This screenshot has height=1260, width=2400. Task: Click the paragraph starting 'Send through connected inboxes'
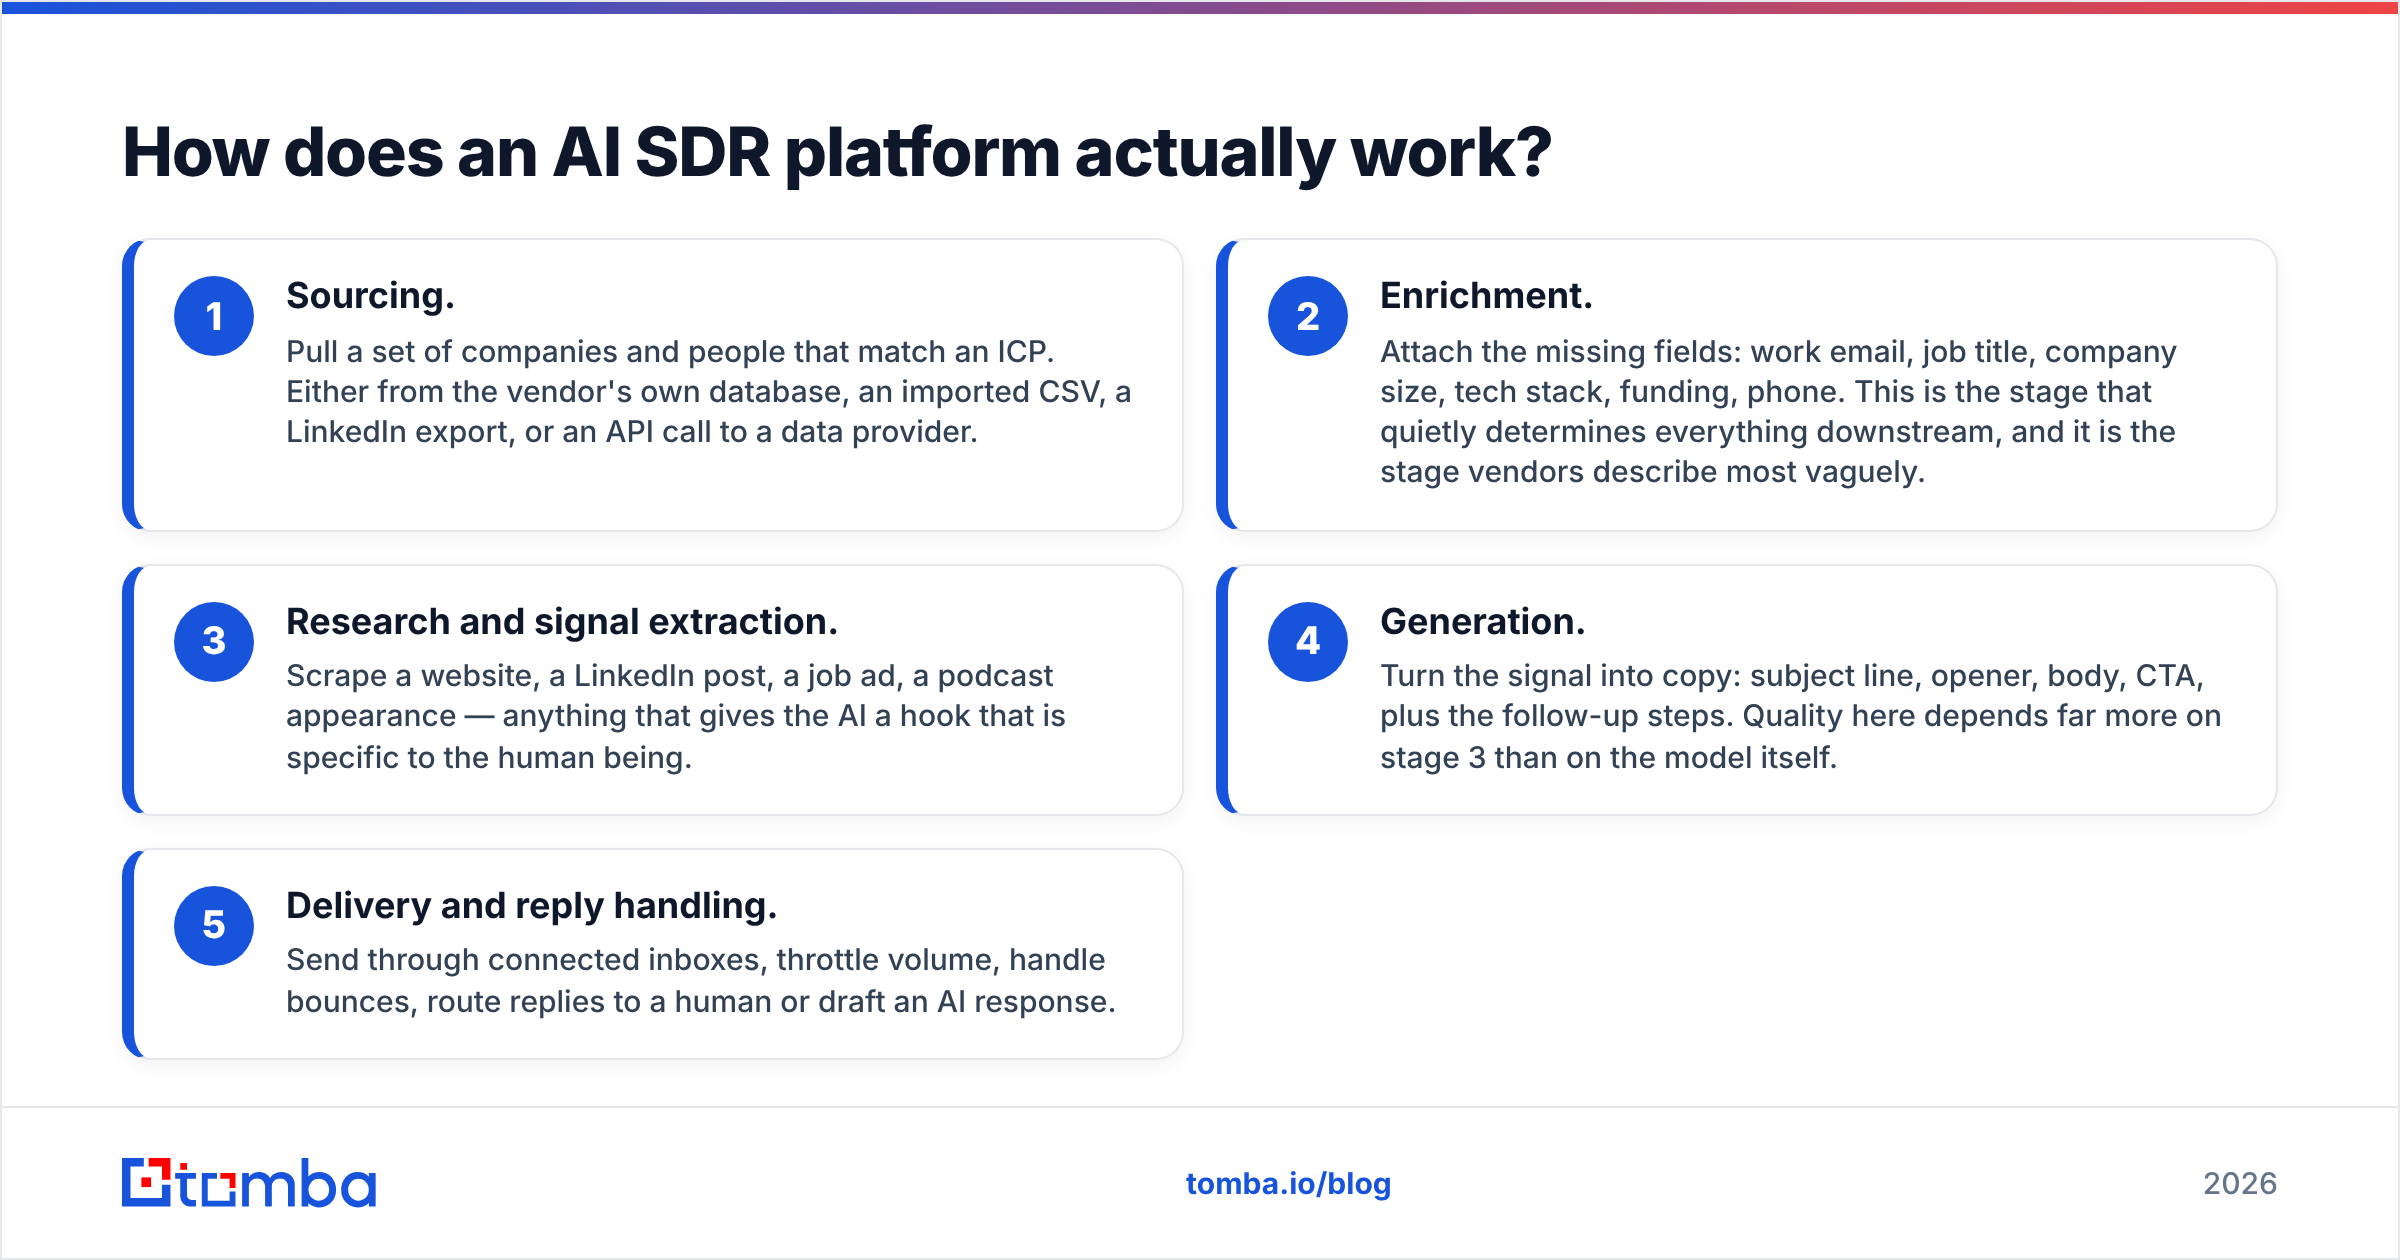pyautogui.click(x=701, y=980)
